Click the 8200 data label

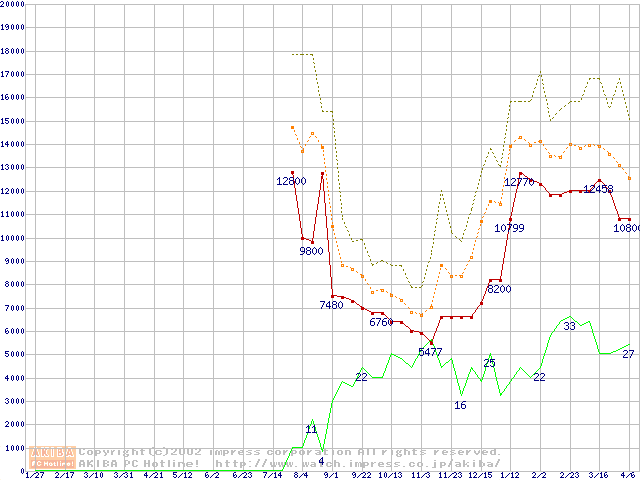pos(499,289)
